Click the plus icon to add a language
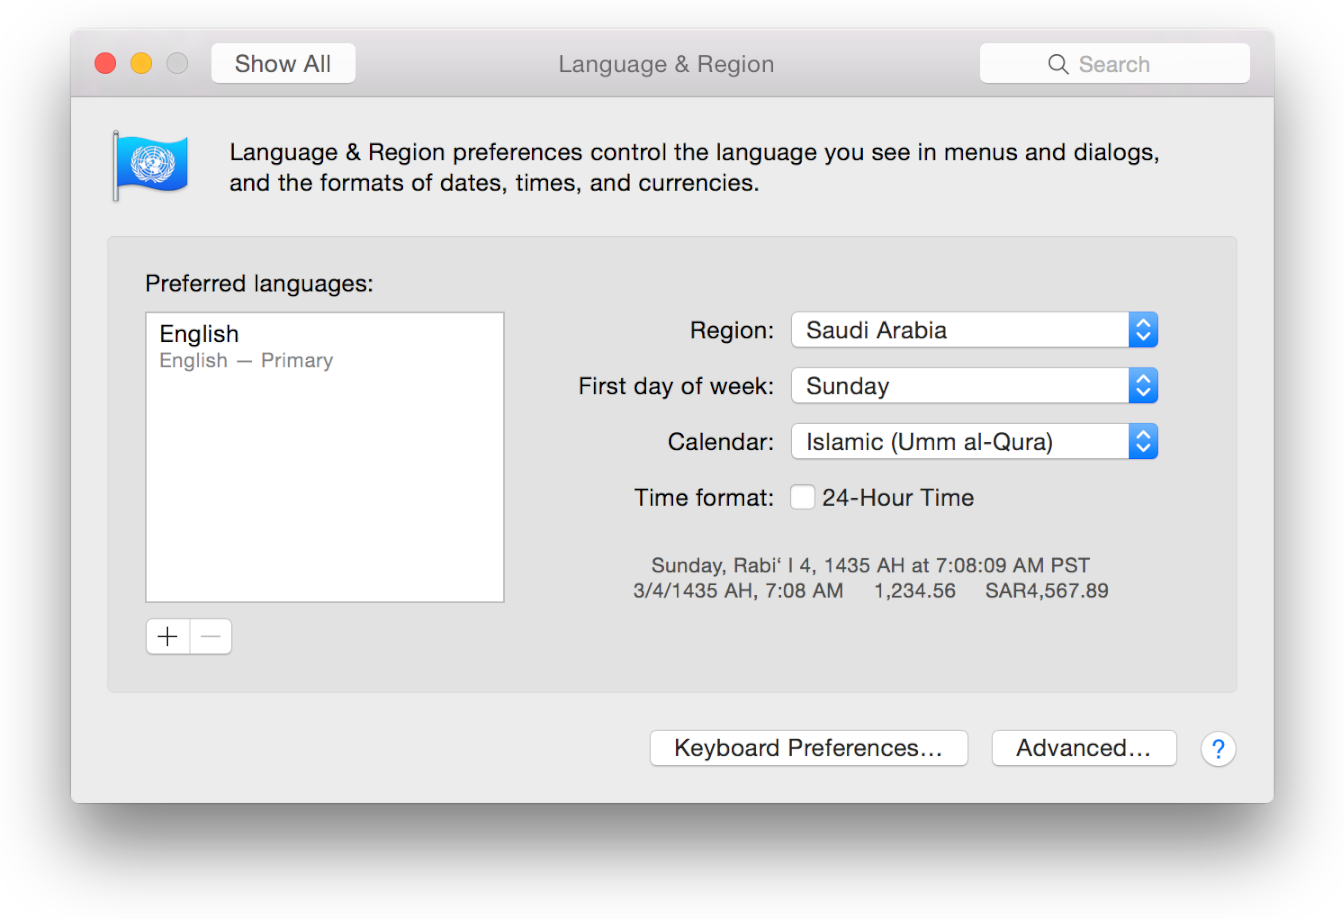The width and height of the screenshot is (1344, 919). tap(167, 636)
